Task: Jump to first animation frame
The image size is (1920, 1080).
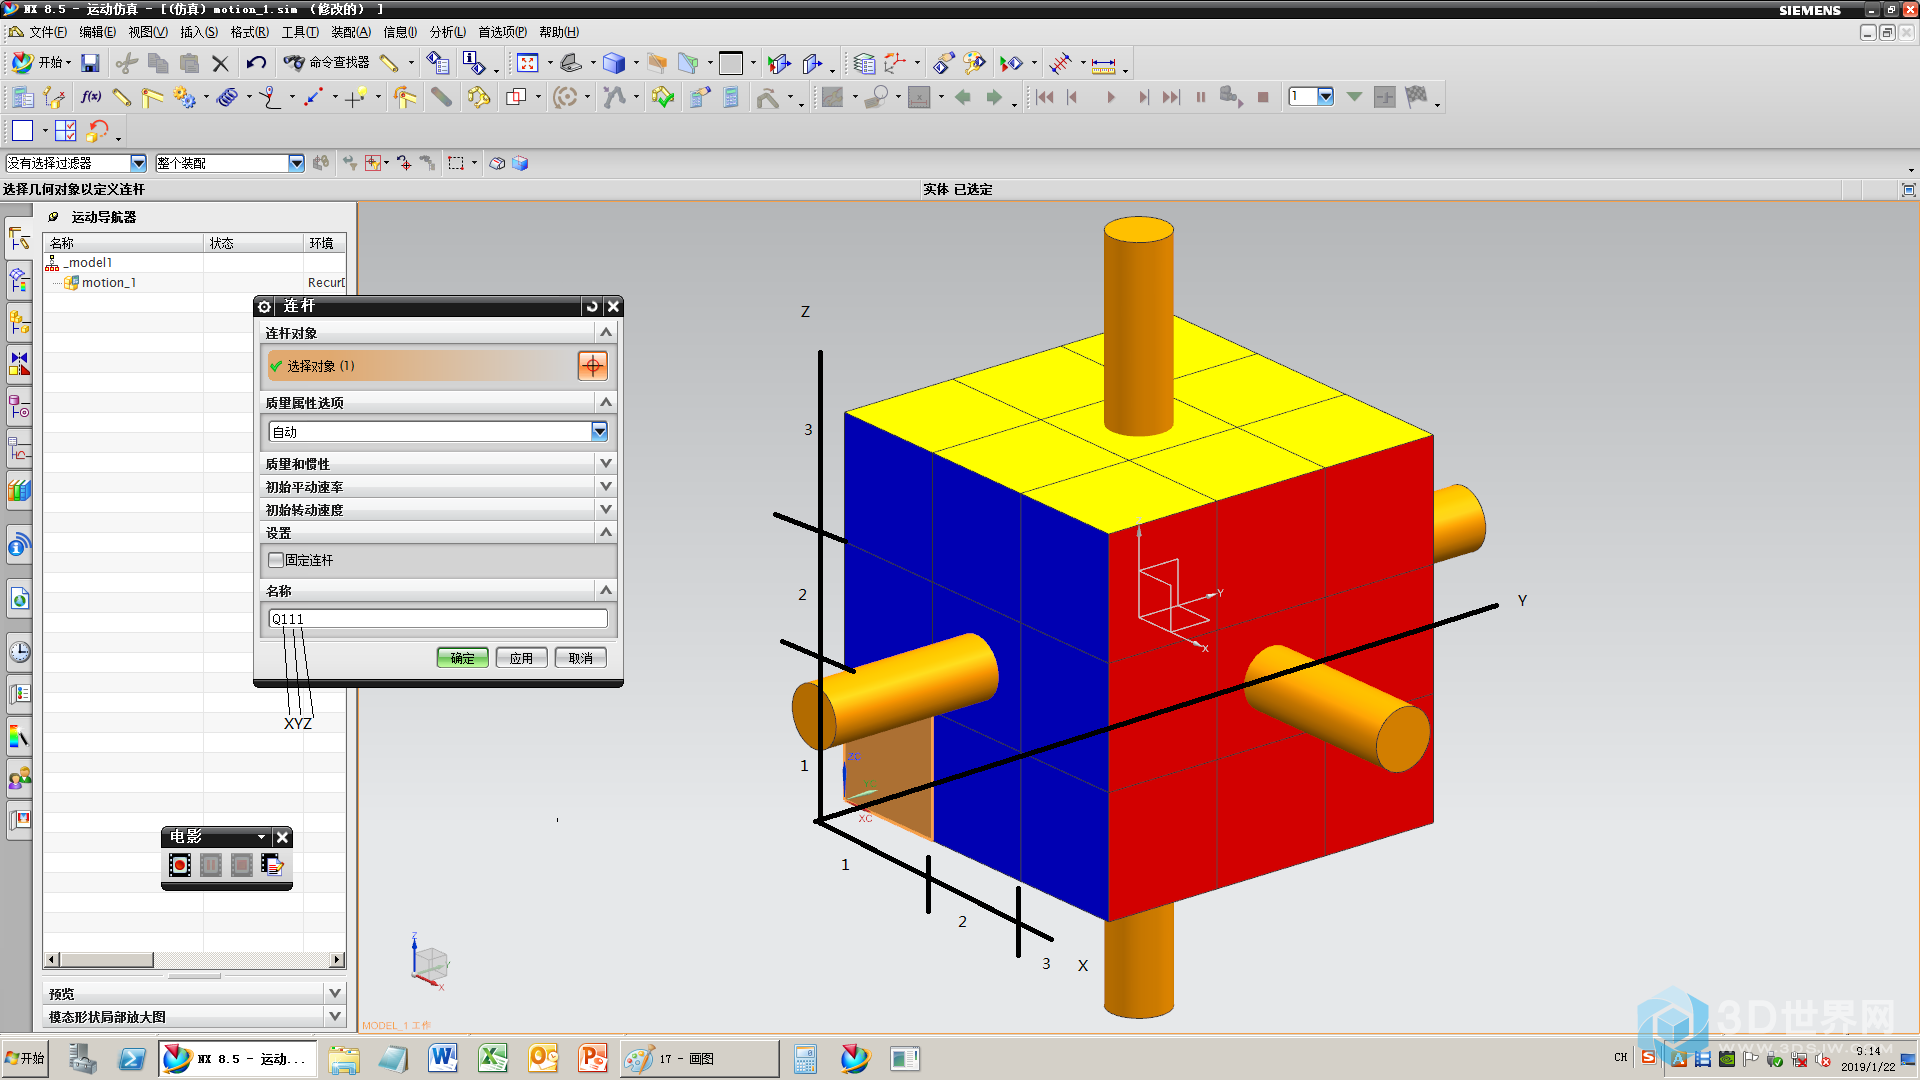Action: coord(1045,97)
